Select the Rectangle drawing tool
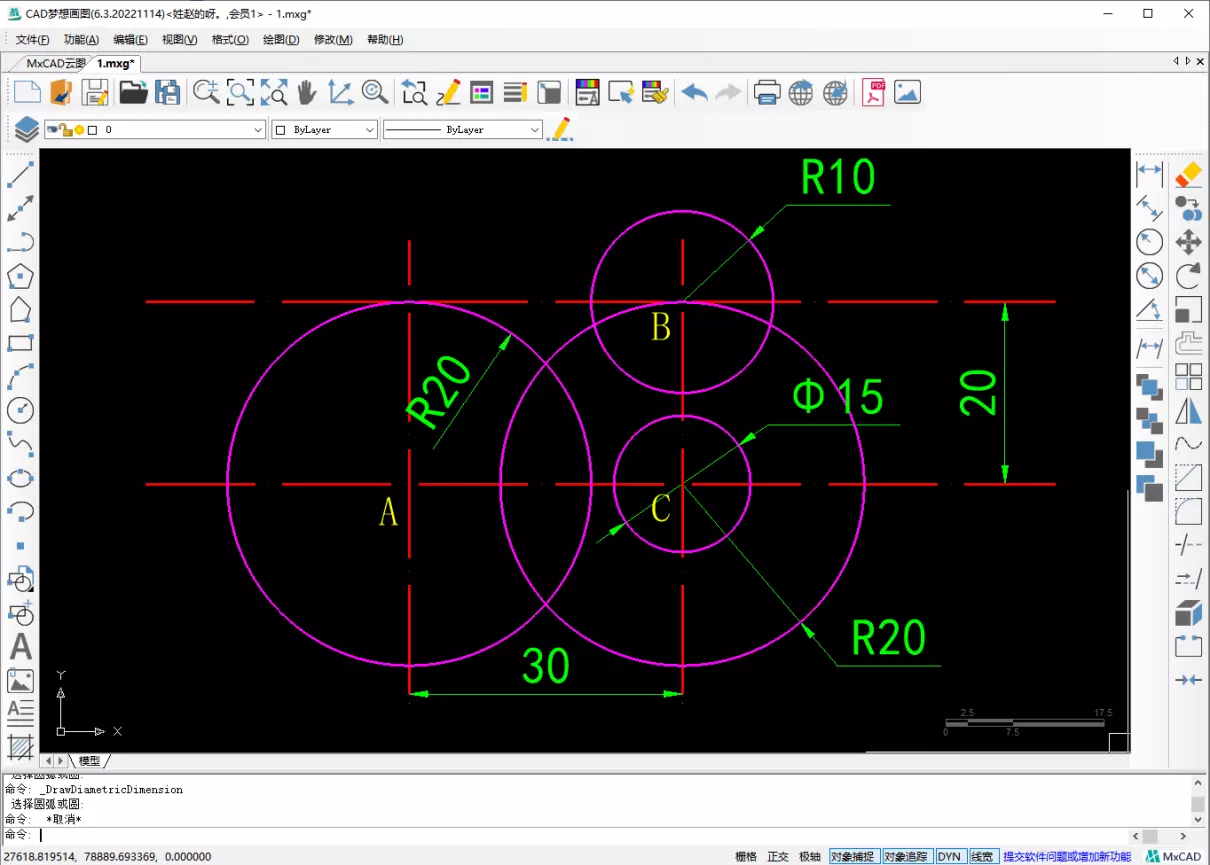Image resolution: width=1210 pixels, height=865 pixels. point(21,343)
